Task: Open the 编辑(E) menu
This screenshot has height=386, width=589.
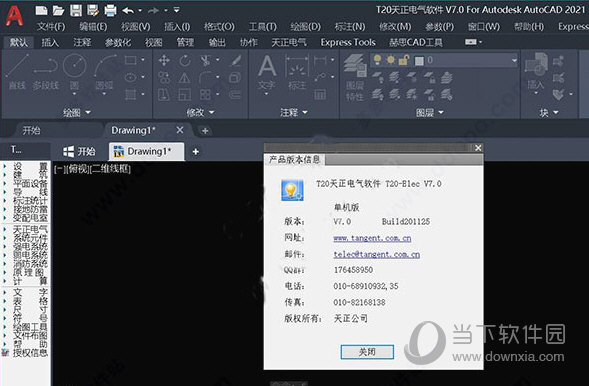Action: 93,27
